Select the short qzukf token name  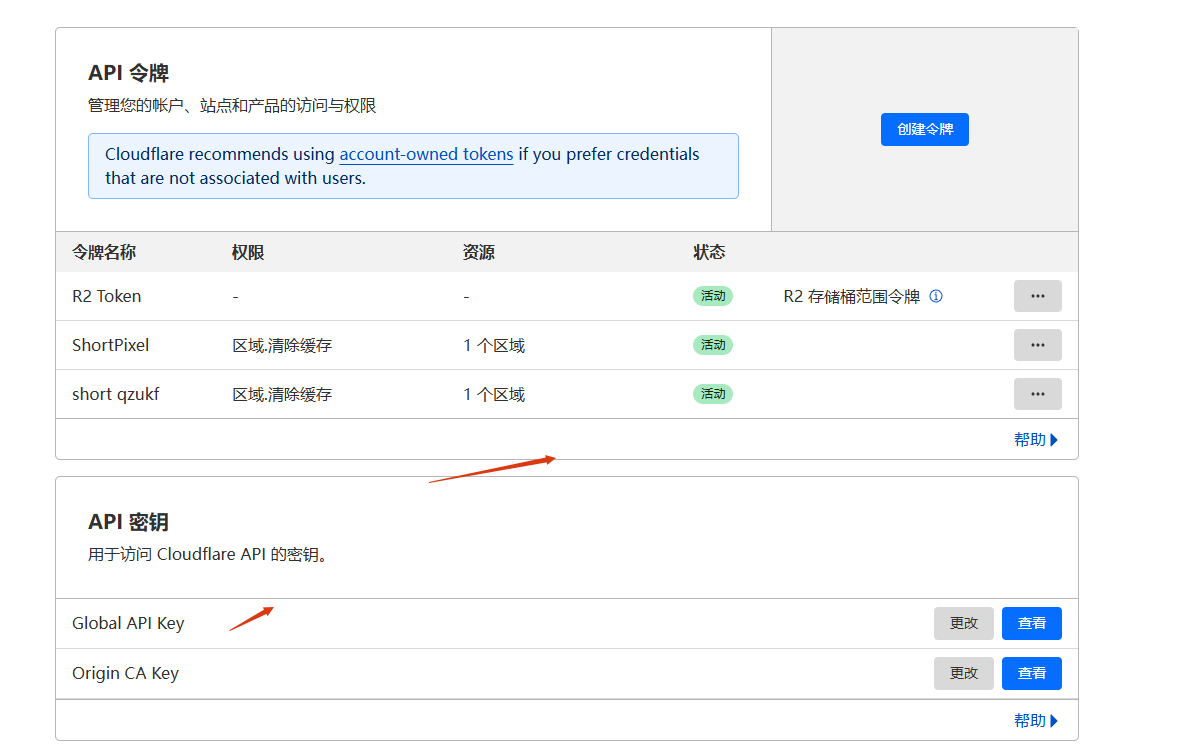click(115, 394)
